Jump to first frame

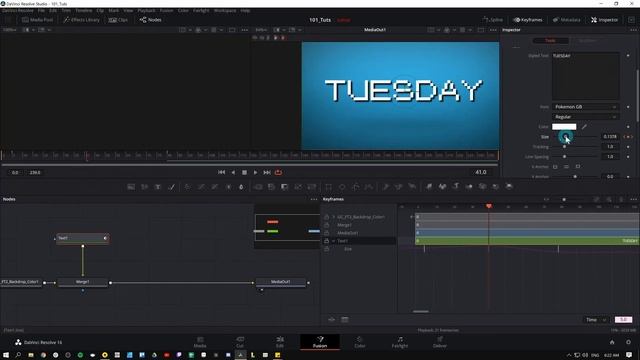coord(222,172)
